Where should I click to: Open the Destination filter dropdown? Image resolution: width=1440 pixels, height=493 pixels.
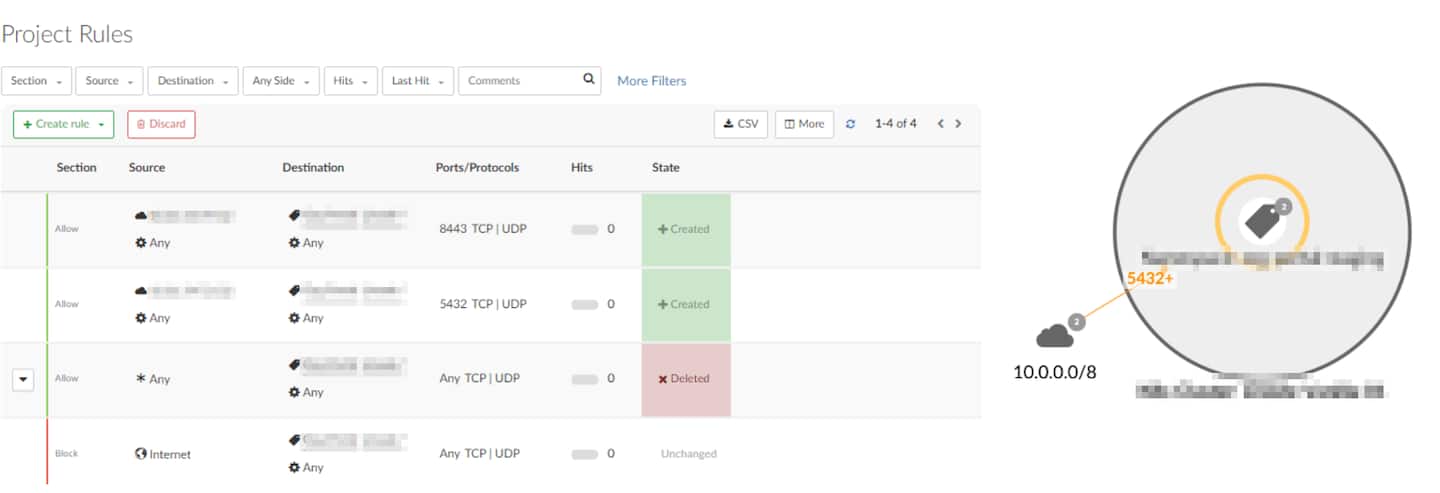(193, 81)
